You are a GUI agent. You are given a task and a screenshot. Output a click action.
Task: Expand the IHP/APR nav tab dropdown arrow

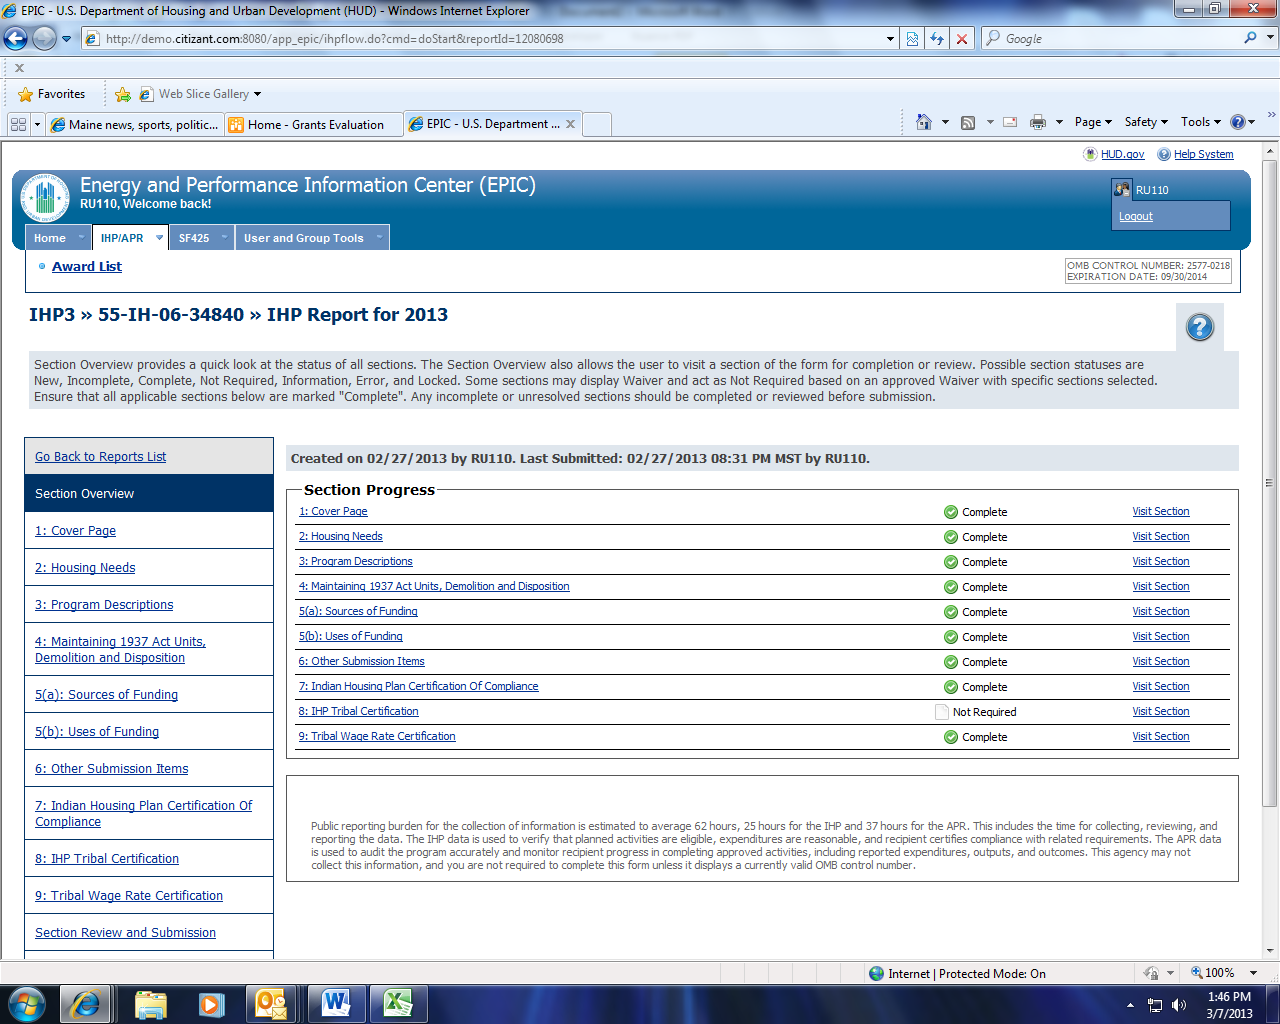tap(159, 237)
